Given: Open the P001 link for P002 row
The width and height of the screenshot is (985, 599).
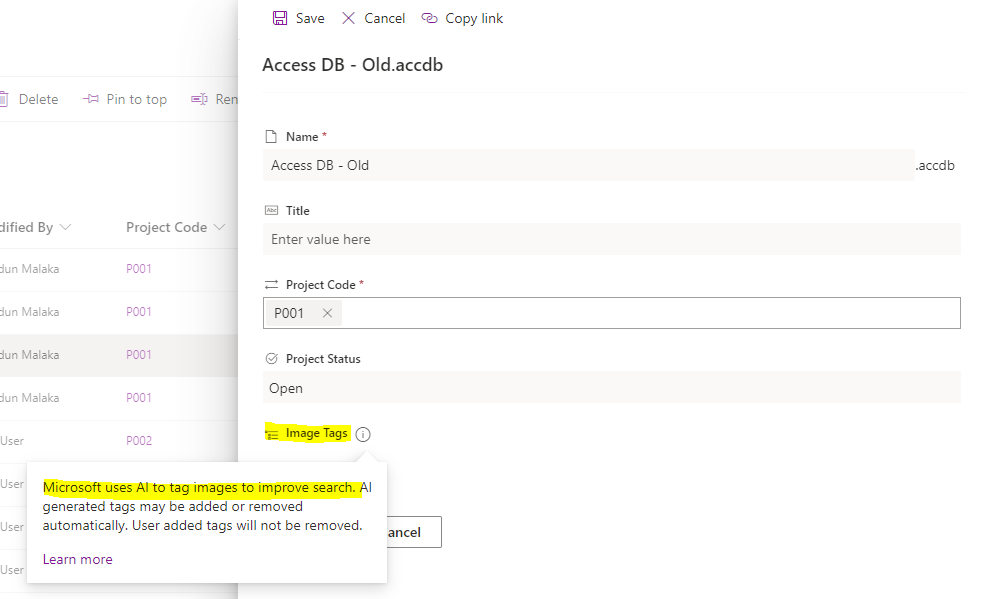Looking at the screenshot, I should 138,440.
